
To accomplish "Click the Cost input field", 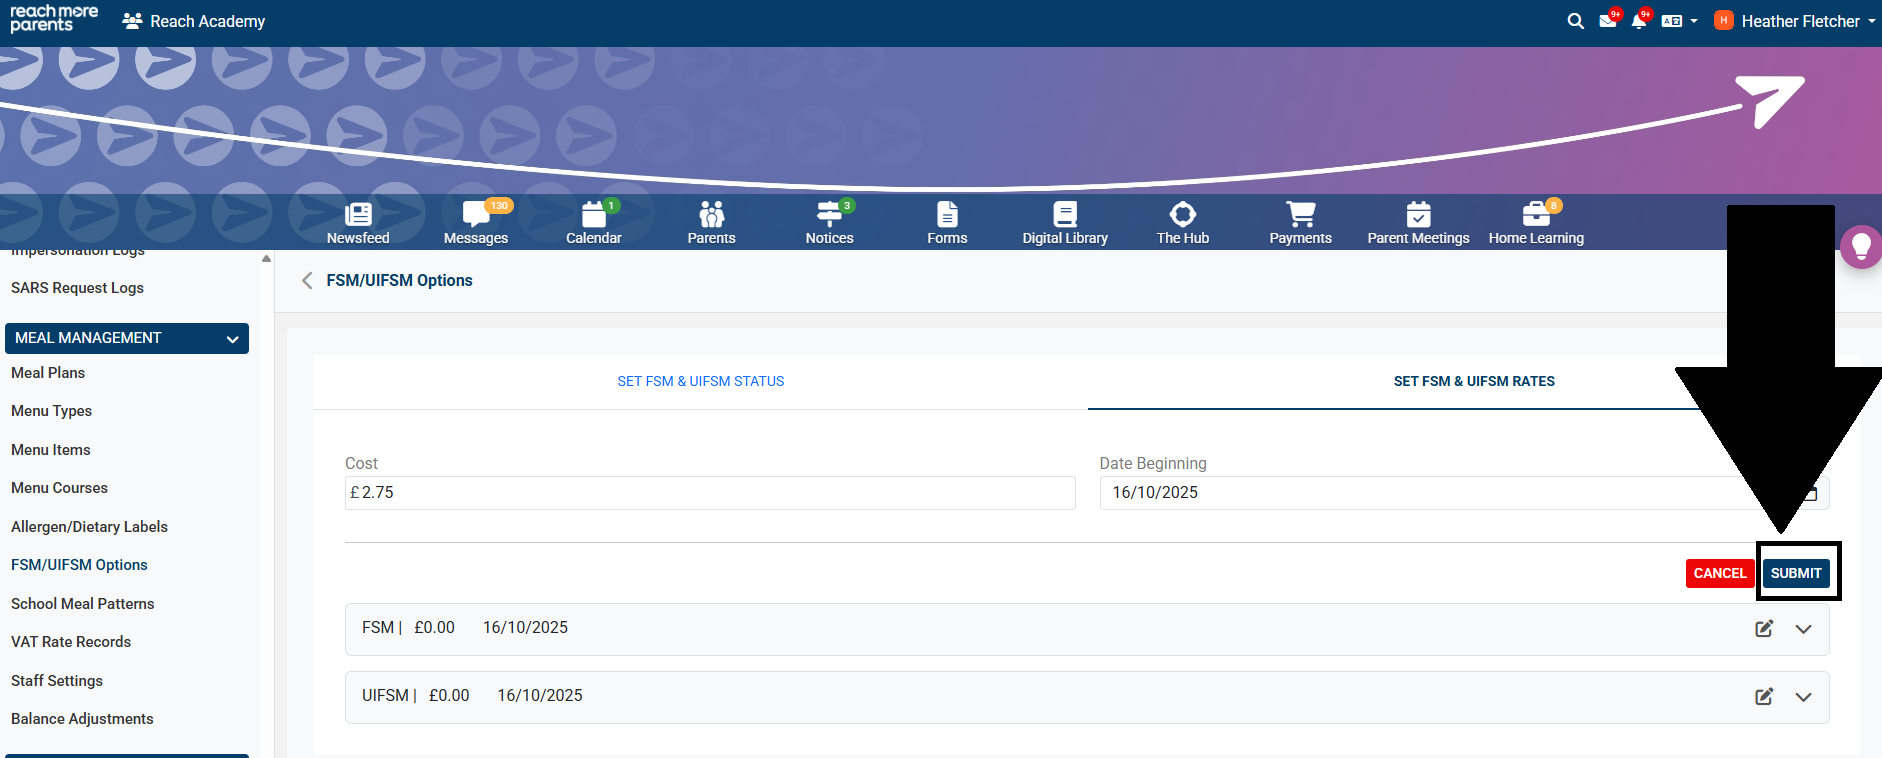I will [x=710, y=493].
